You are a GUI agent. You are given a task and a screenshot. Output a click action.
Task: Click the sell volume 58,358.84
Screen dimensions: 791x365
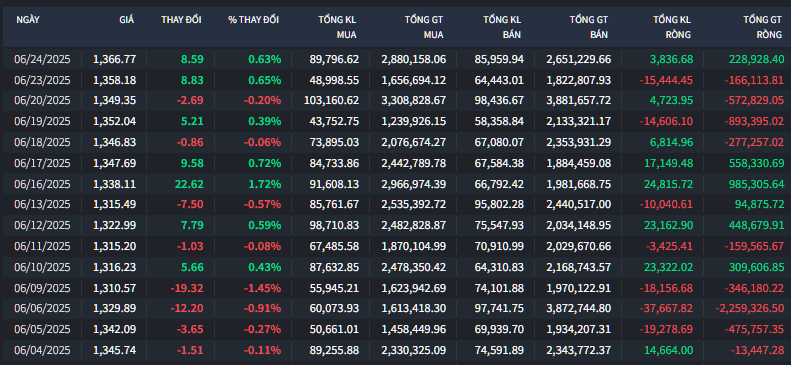coord(499,121)
